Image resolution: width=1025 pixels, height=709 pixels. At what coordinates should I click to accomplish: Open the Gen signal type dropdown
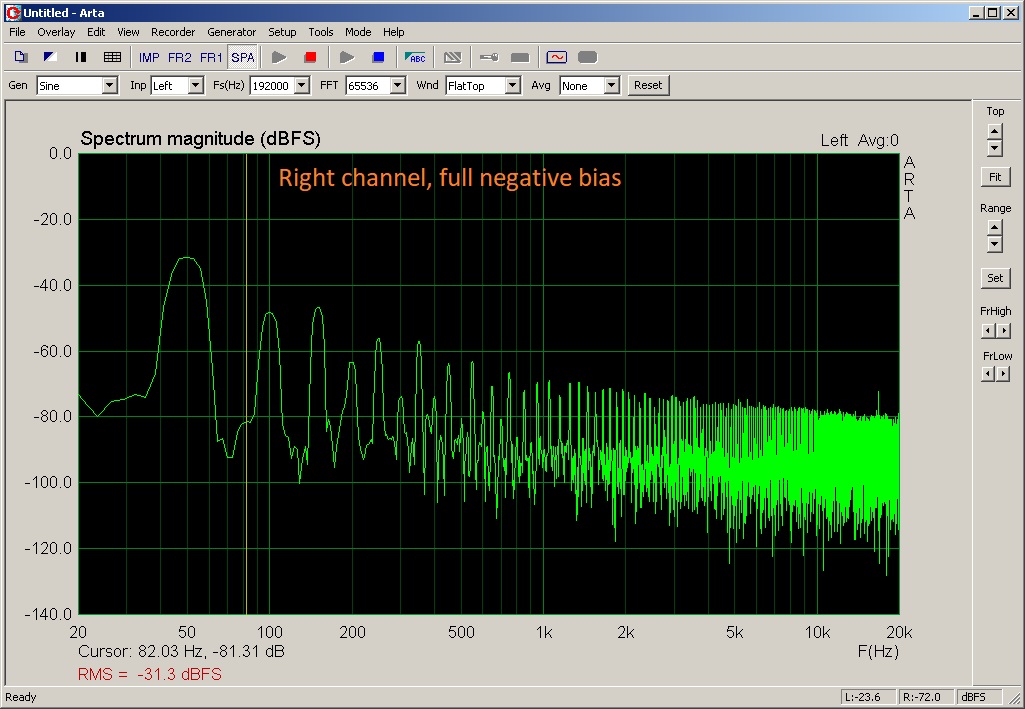click(110, 86)
